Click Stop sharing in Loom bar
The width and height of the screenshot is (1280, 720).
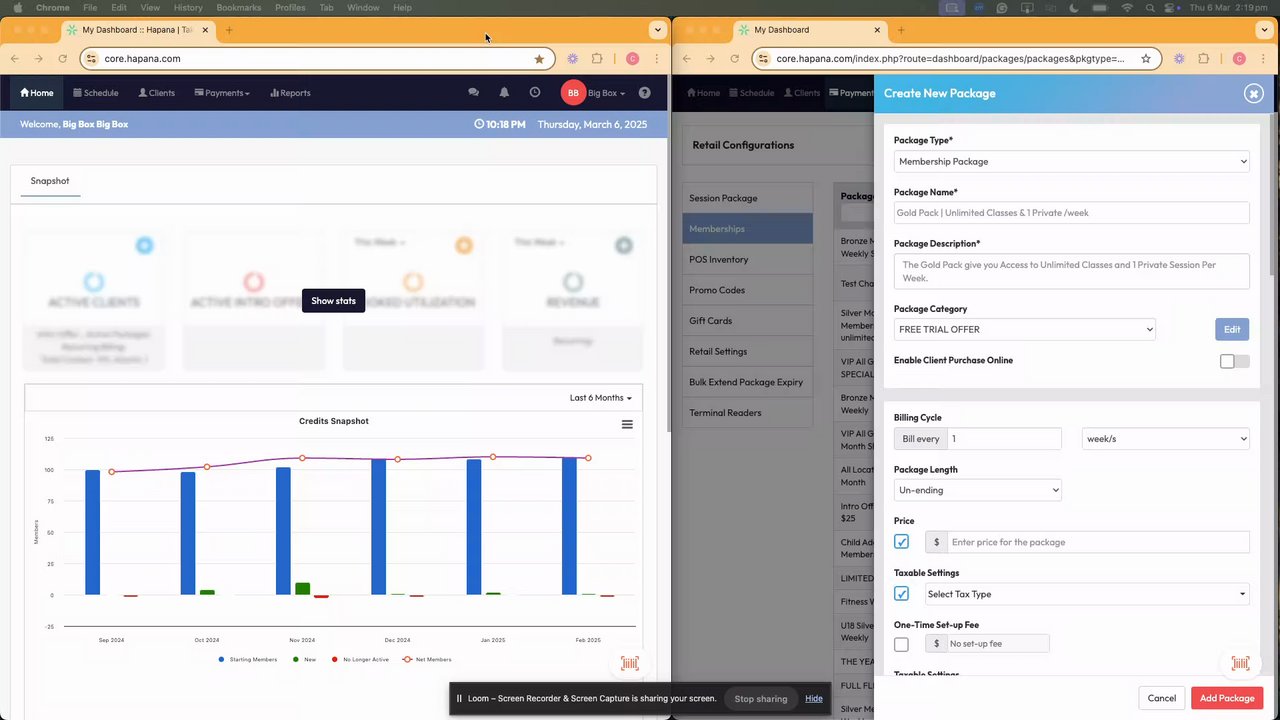(x=761, y=698)
